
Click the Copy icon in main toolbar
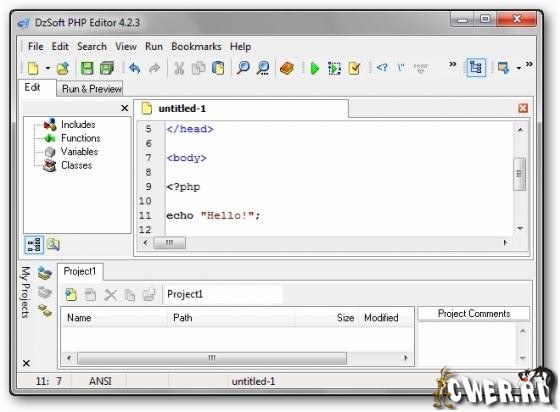coord(199,68)
